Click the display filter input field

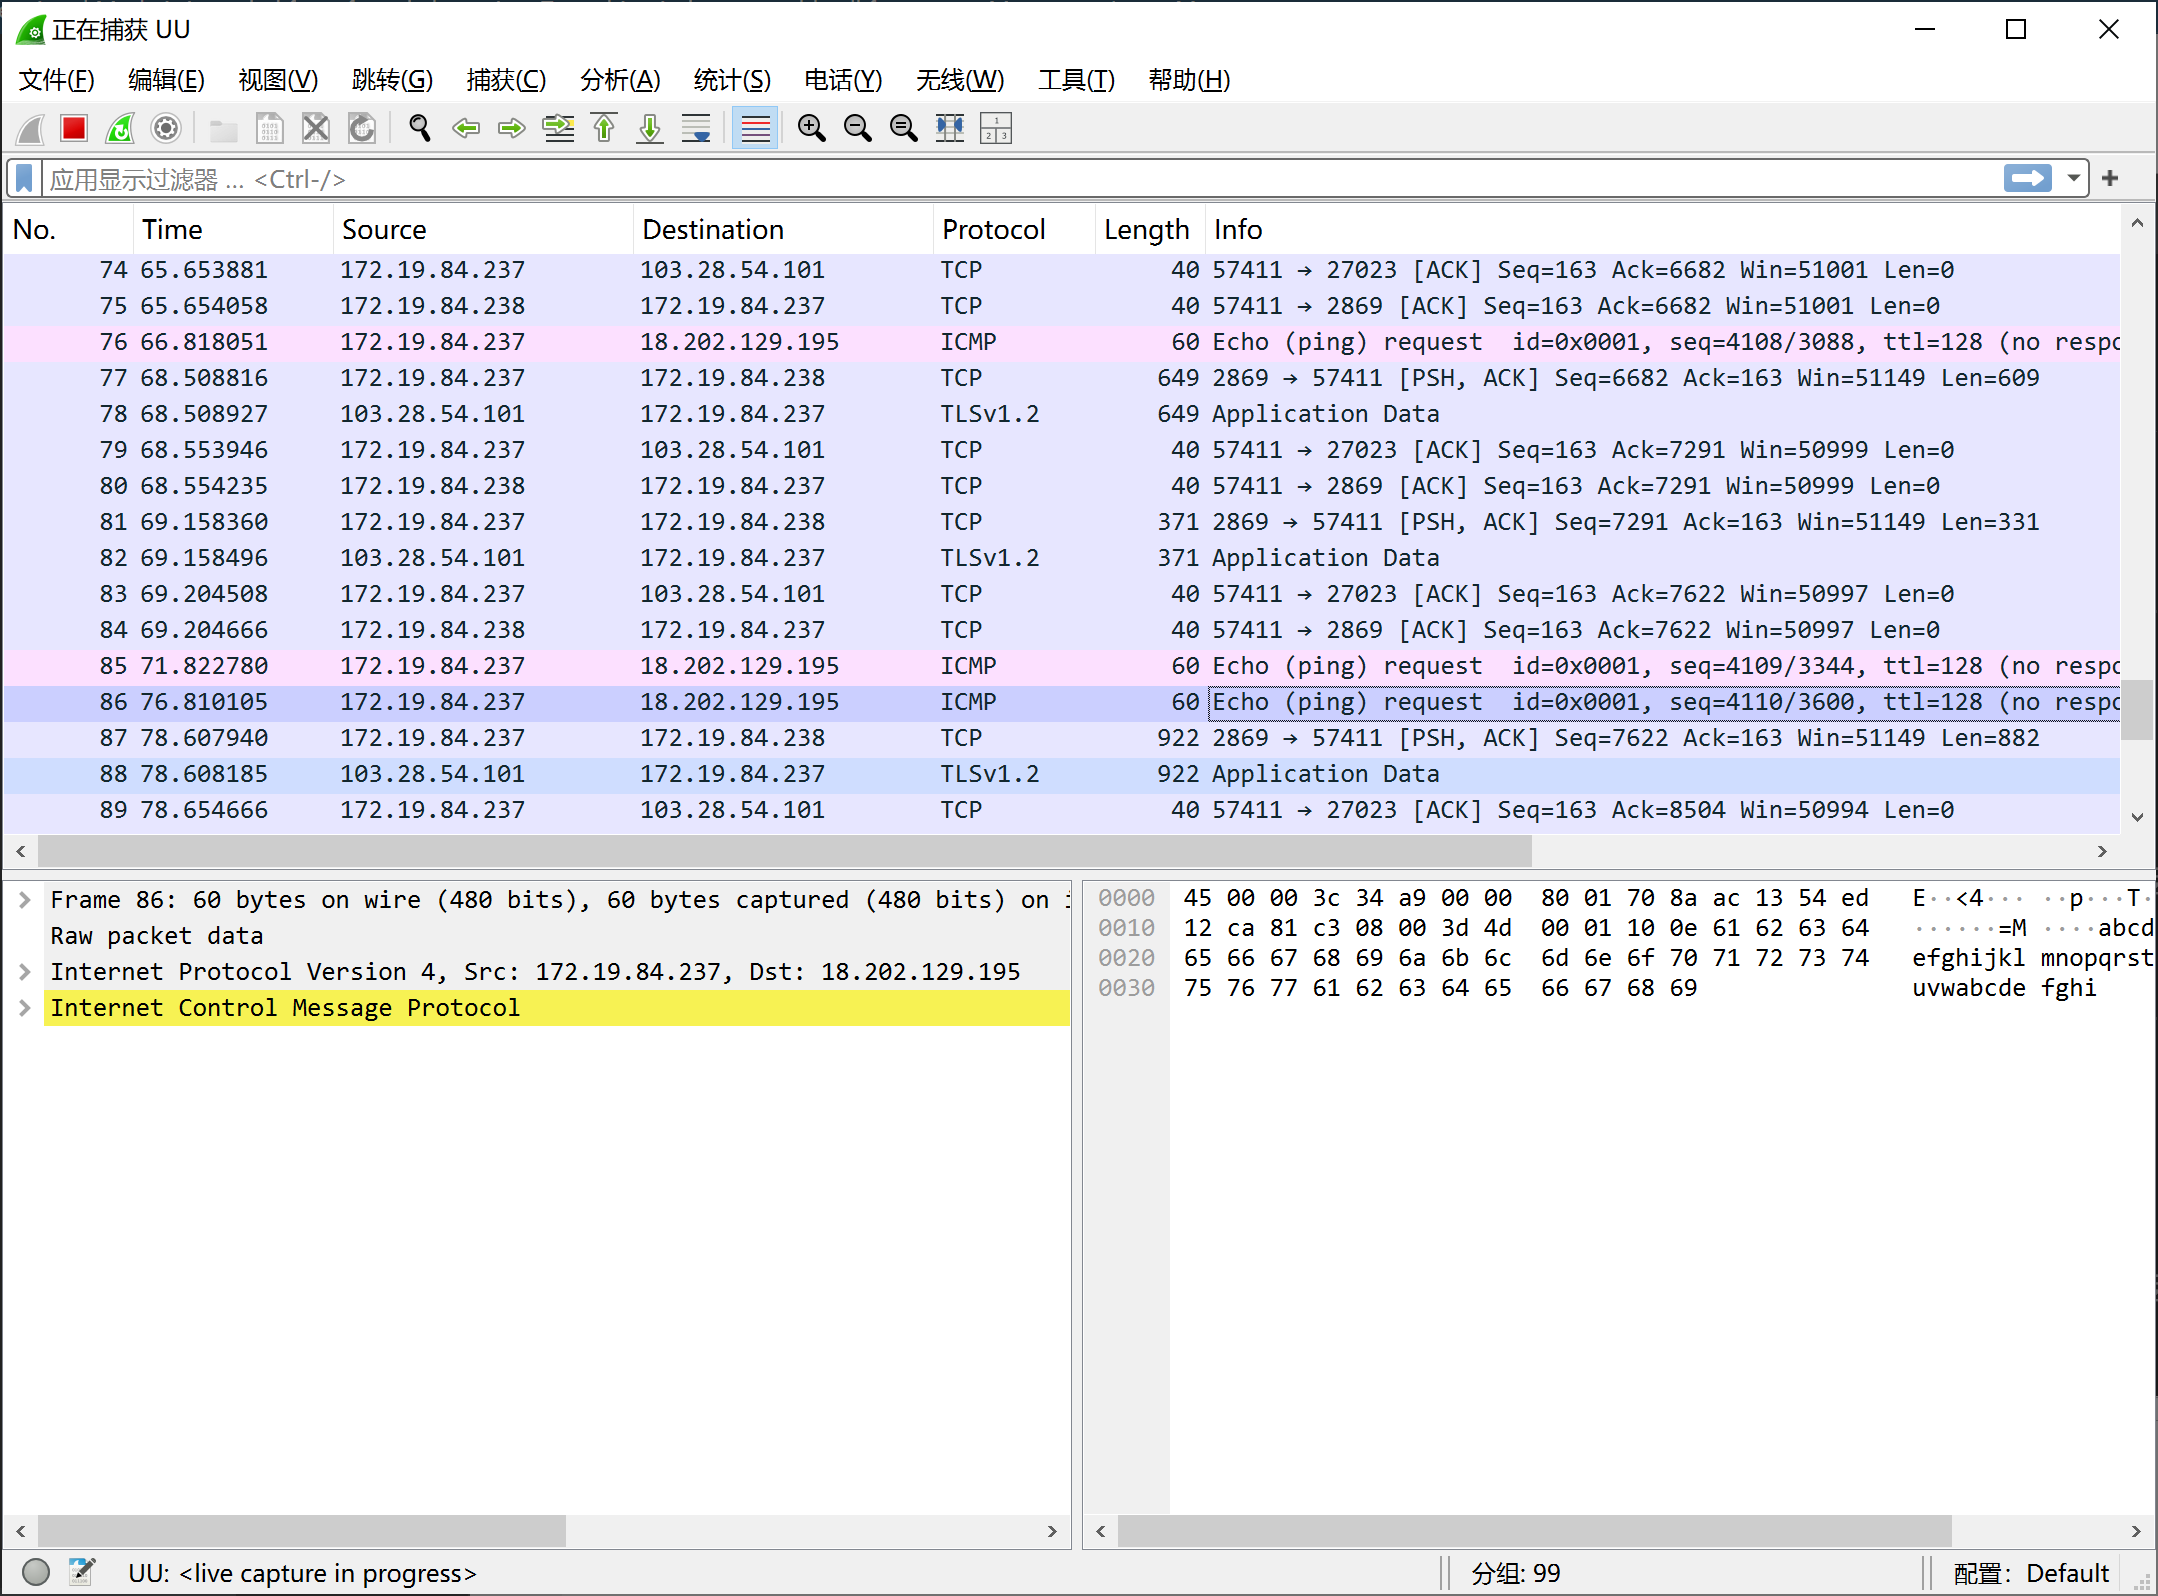[1000, 179]
